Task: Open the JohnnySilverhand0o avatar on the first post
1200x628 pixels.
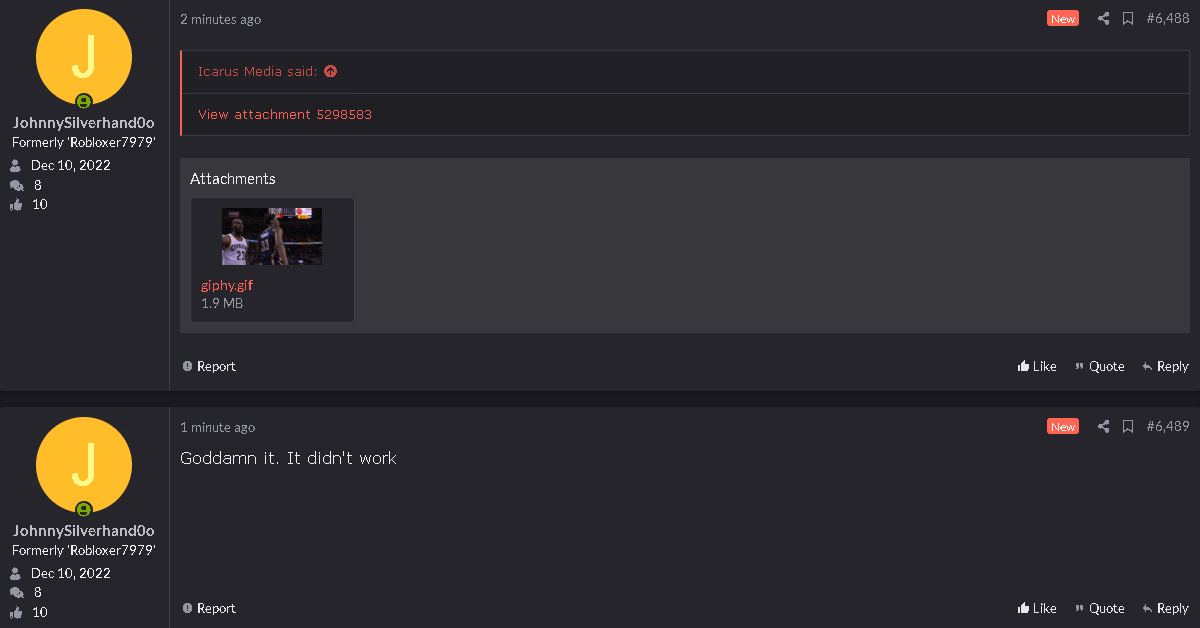Action: (x=84, y=57)
